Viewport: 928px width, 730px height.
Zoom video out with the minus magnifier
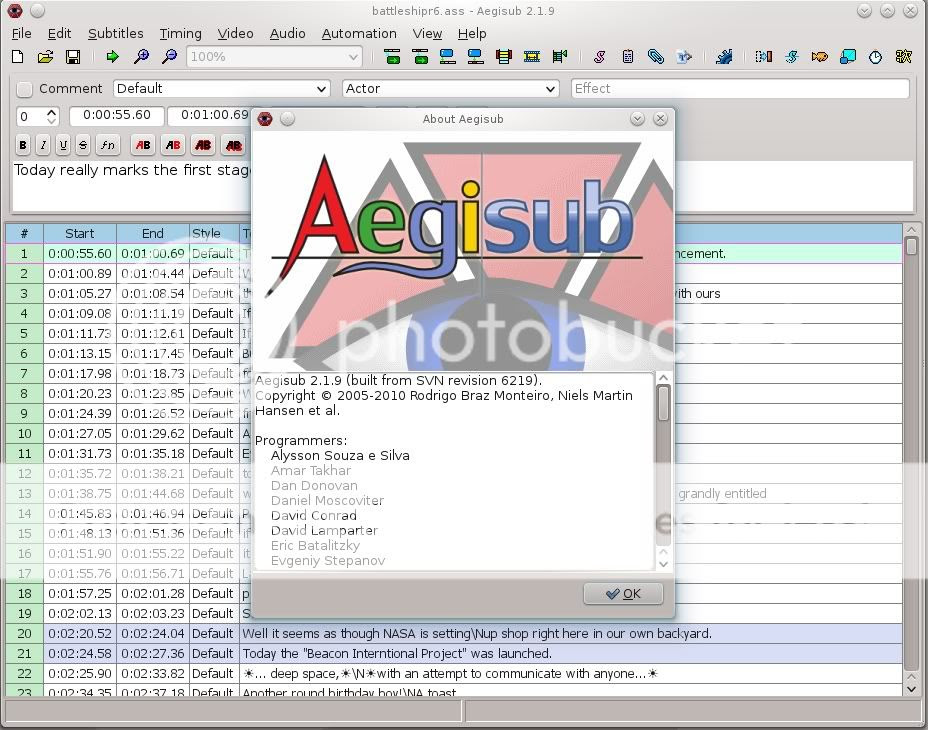point(169,57)
